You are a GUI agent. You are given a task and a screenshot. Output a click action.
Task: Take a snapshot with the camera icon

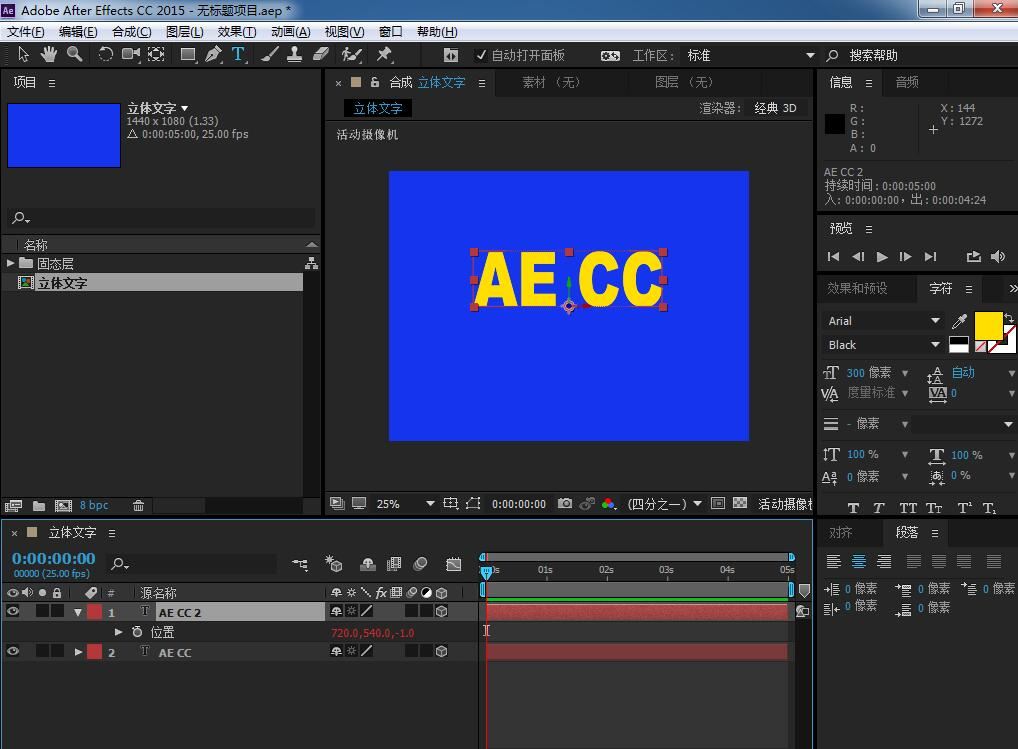(x=565, y=504)
